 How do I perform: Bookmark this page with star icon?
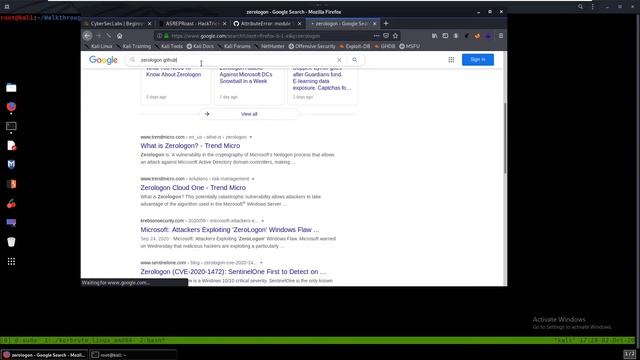[x=395, y=36]
